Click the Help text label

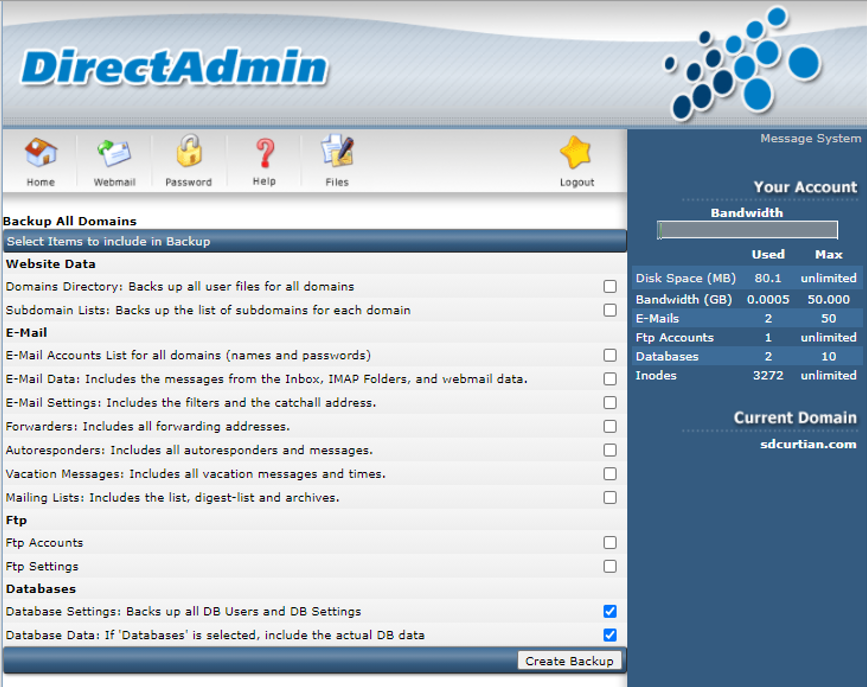264,181
